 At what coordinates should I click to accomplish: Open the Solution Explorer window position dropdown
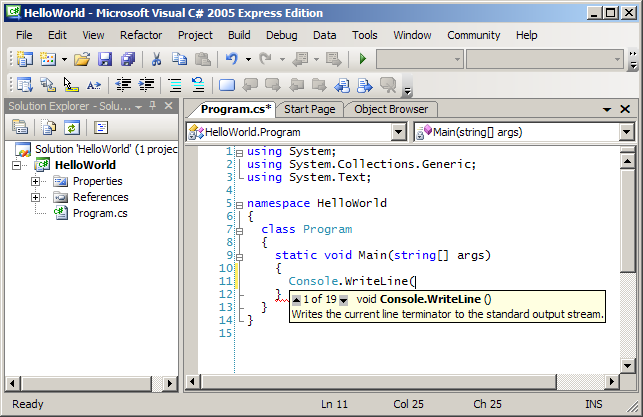[139, 107]
